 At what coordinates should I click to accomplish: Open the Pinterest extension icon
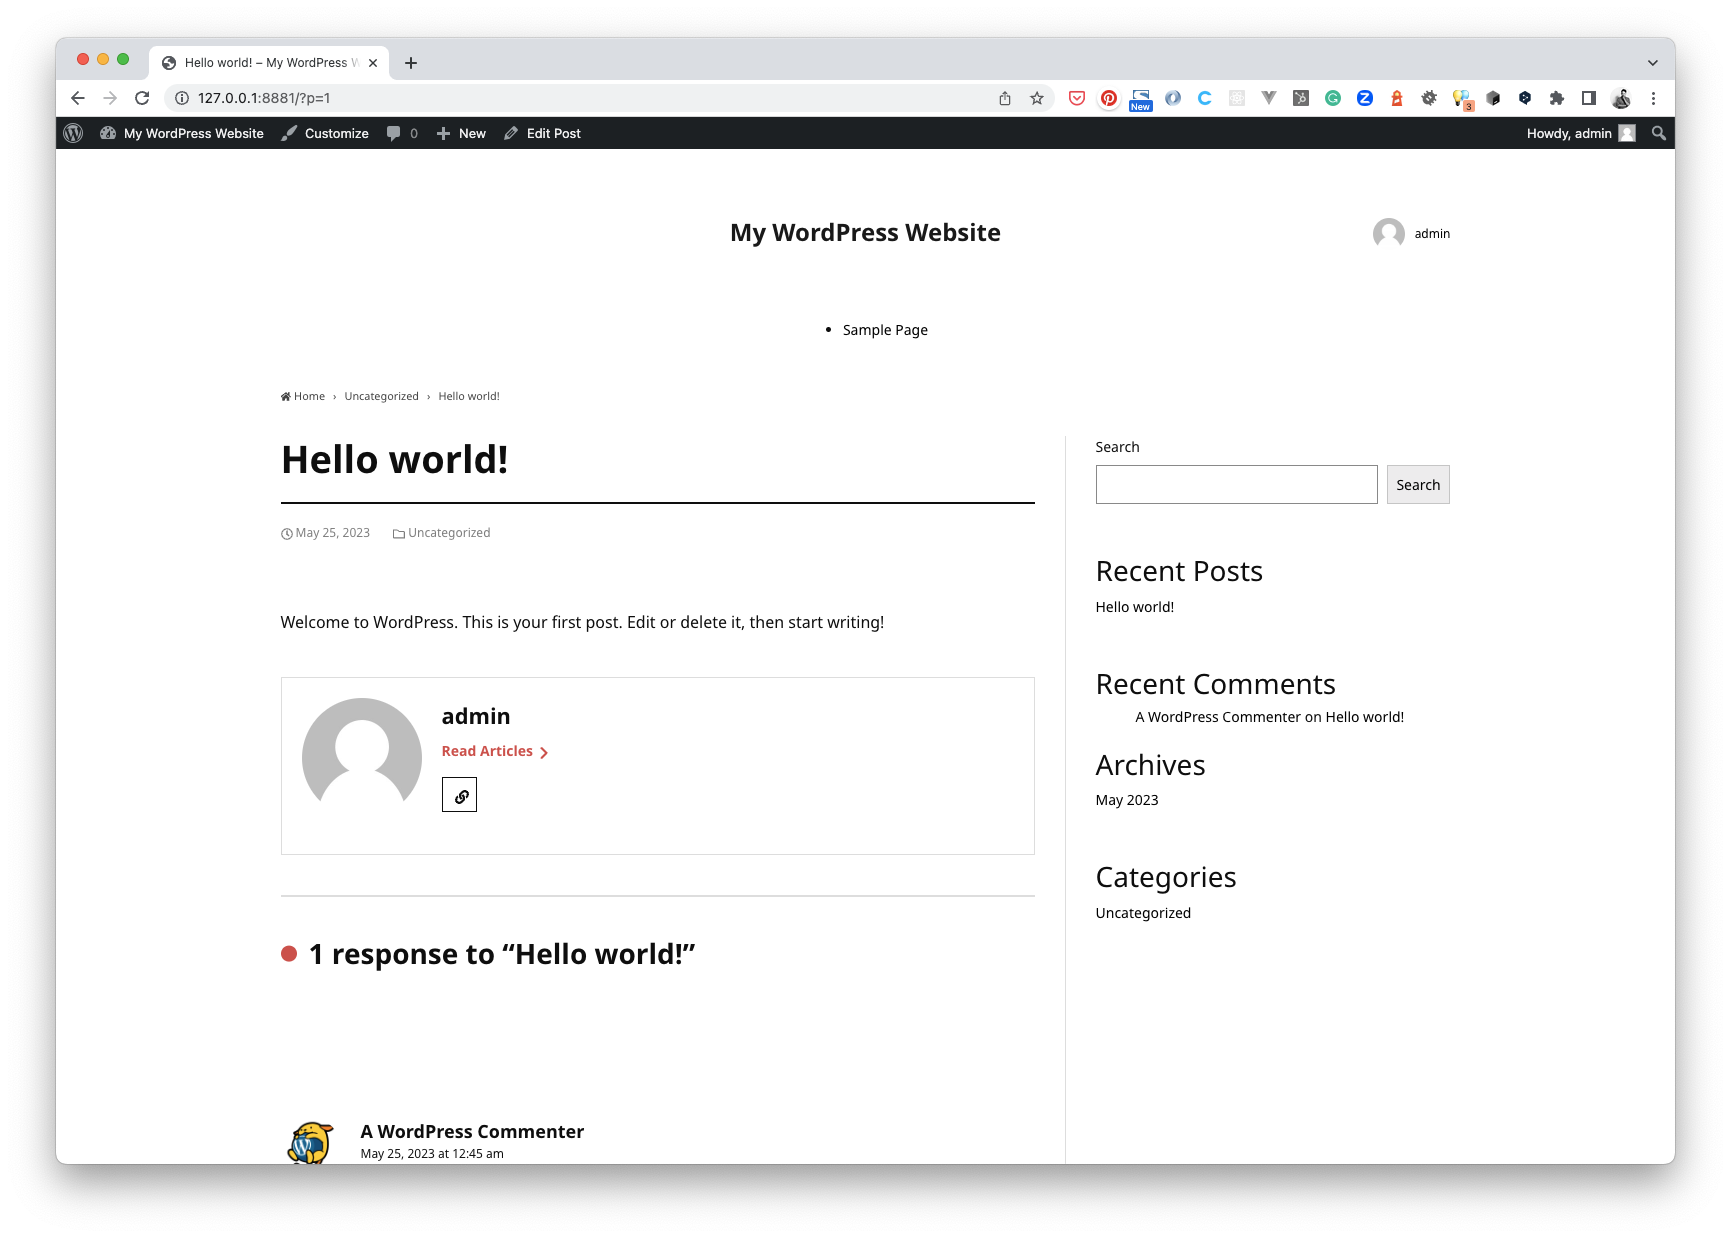[x=1109, y=98]
